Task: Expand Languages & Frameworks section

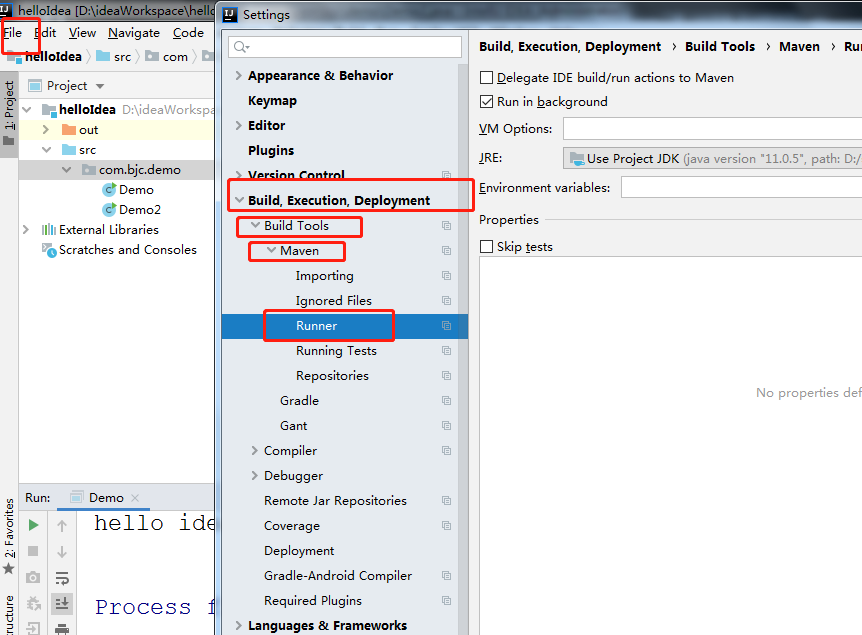Action: [x=239, y=625]
